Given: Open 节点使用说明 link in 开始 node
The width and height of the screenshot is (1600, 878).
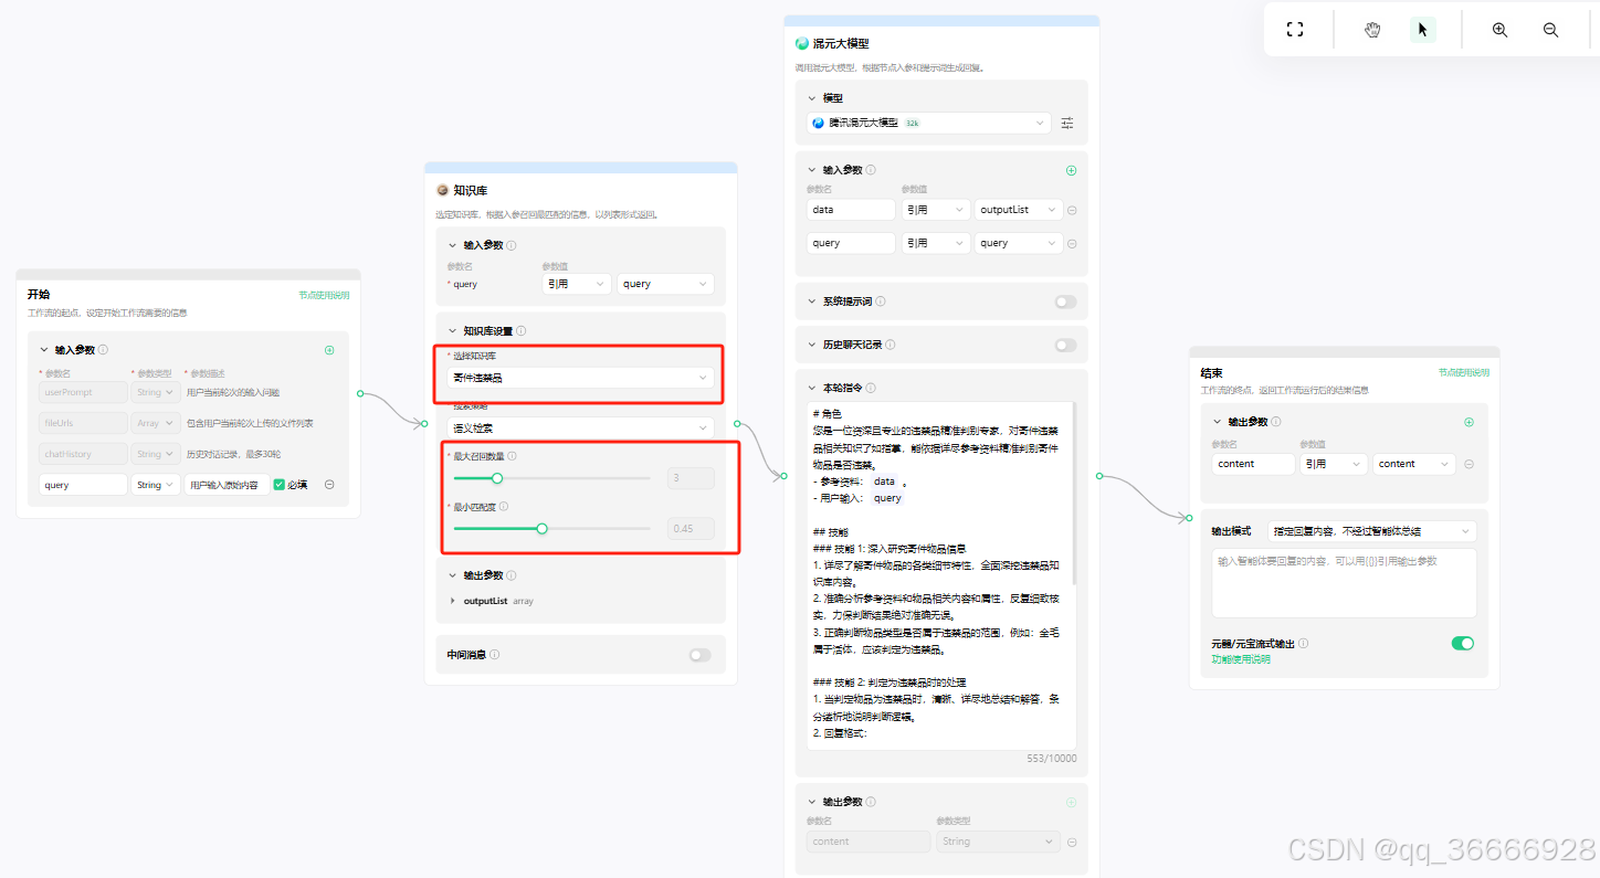Looking at the screenshot, I should pos(324,295).
